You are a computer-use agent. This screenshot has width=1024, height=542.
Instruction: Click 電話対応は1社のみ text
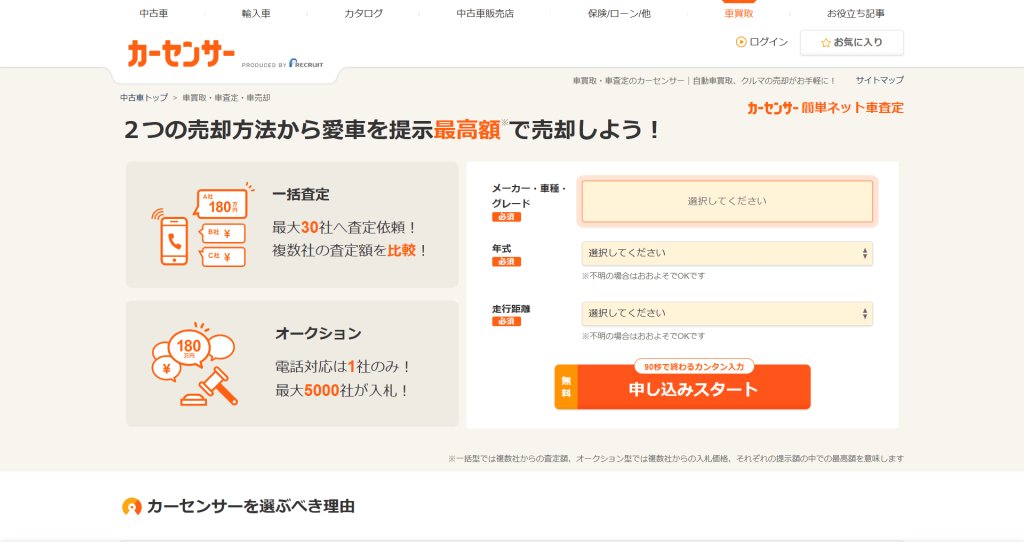343,366
